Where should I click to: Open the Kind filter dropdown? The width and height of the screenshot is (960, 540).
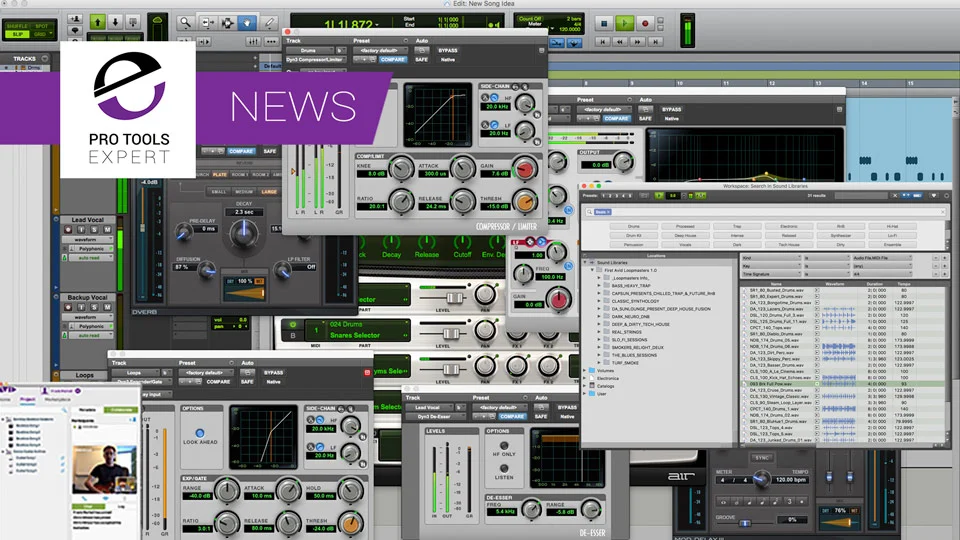(771, 258)
